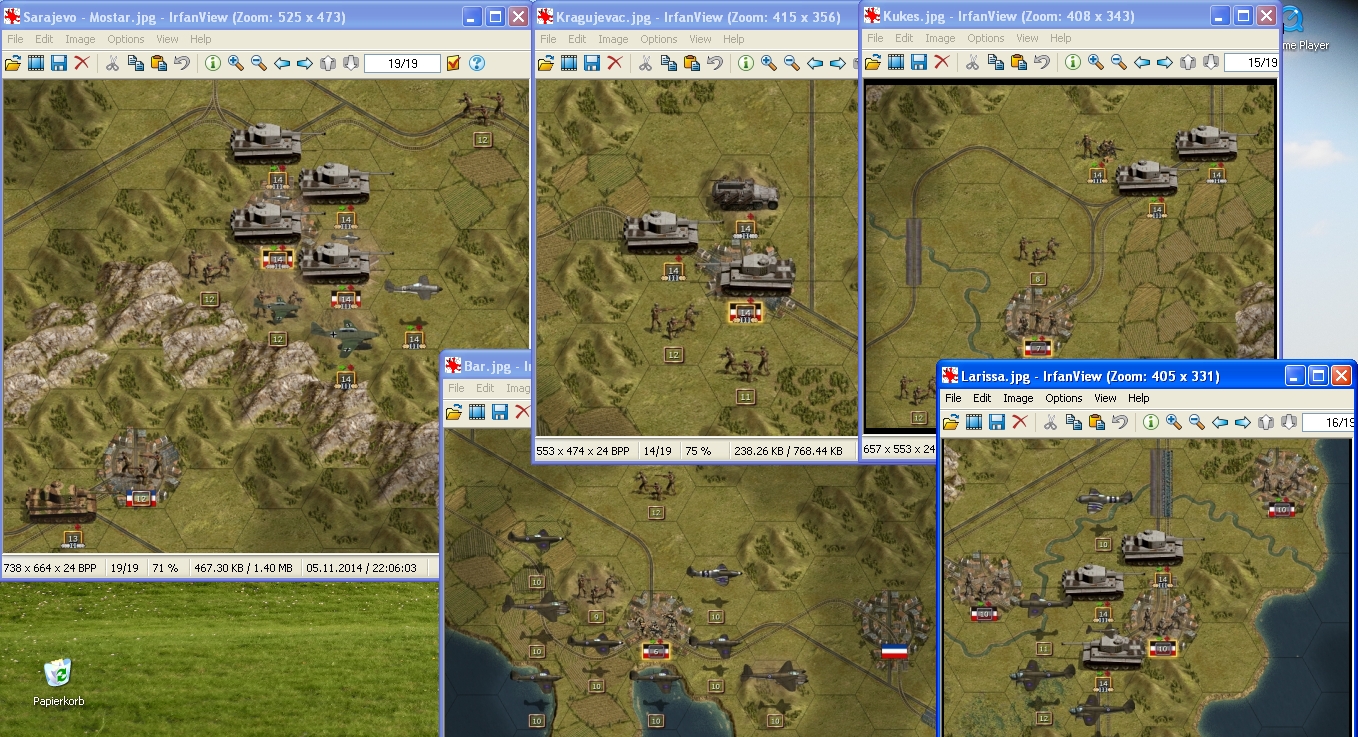Copy icon in Larissa window

pyautogui.click(x=1073, y=422)
